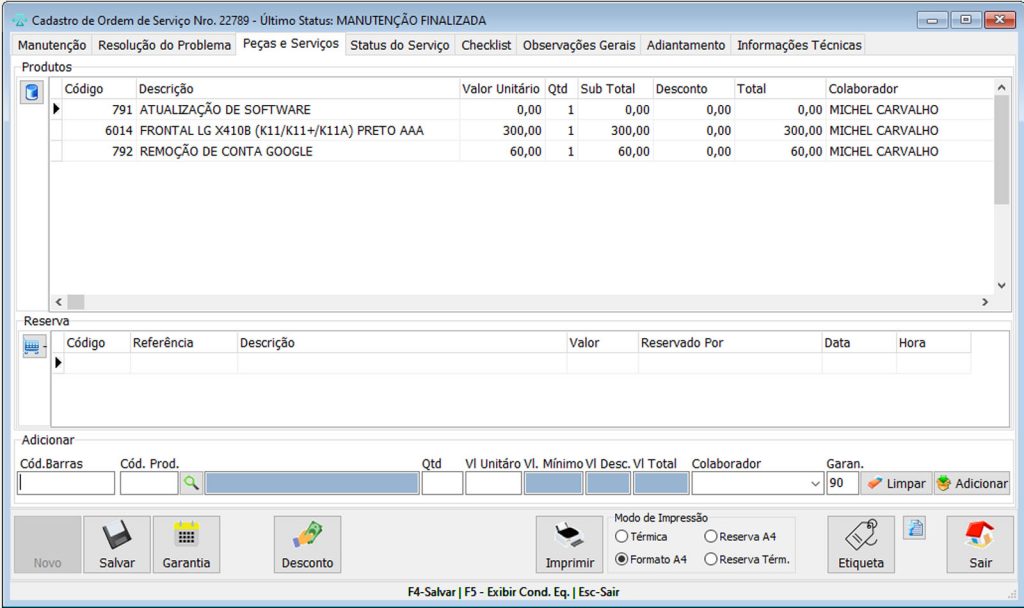The width and height of the screenshot is (1024, 608).
Task: Click the magnifier search icon next to Cód. Prod.
Action: coord(191,483)
